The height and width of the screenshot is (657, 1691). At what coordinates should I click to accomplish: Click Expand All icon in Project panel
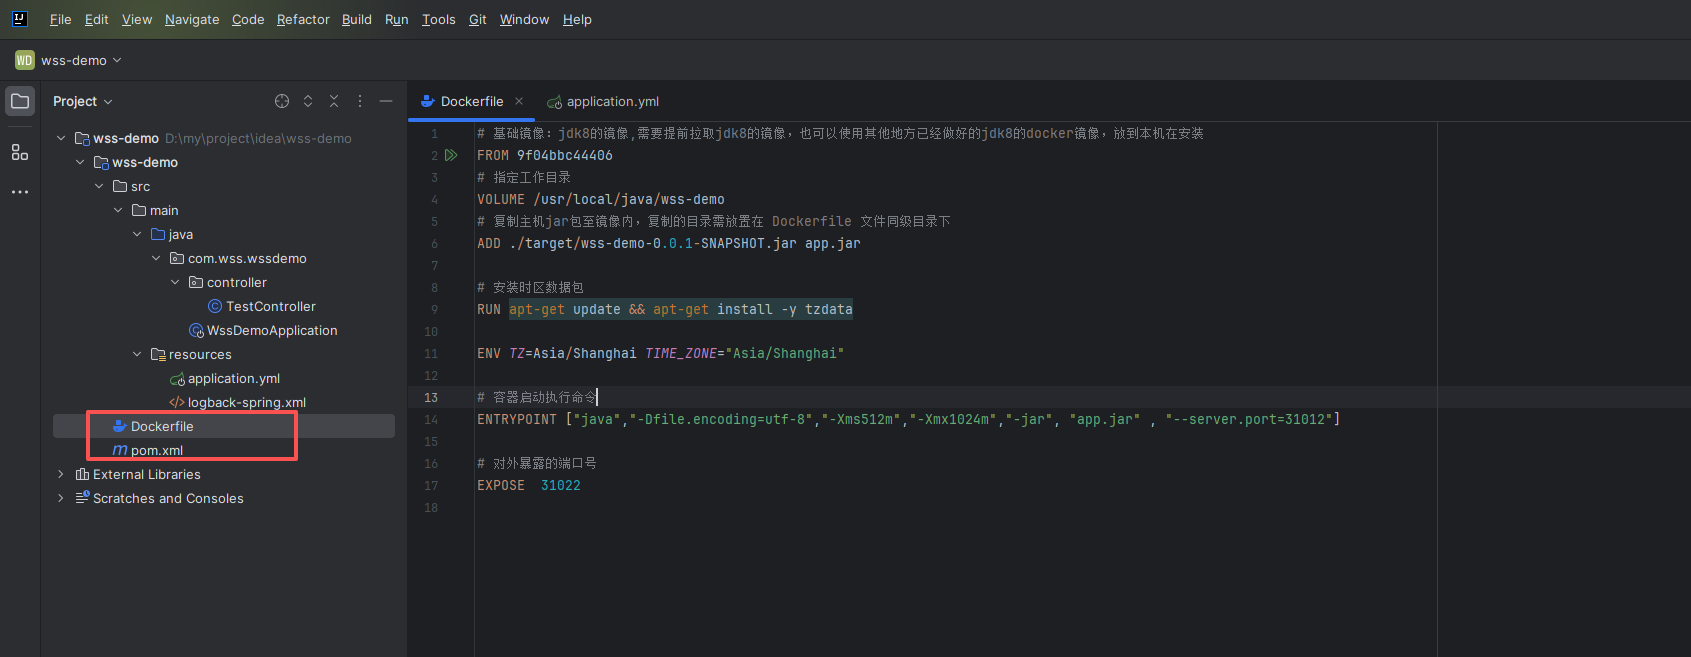pos(308,101)
